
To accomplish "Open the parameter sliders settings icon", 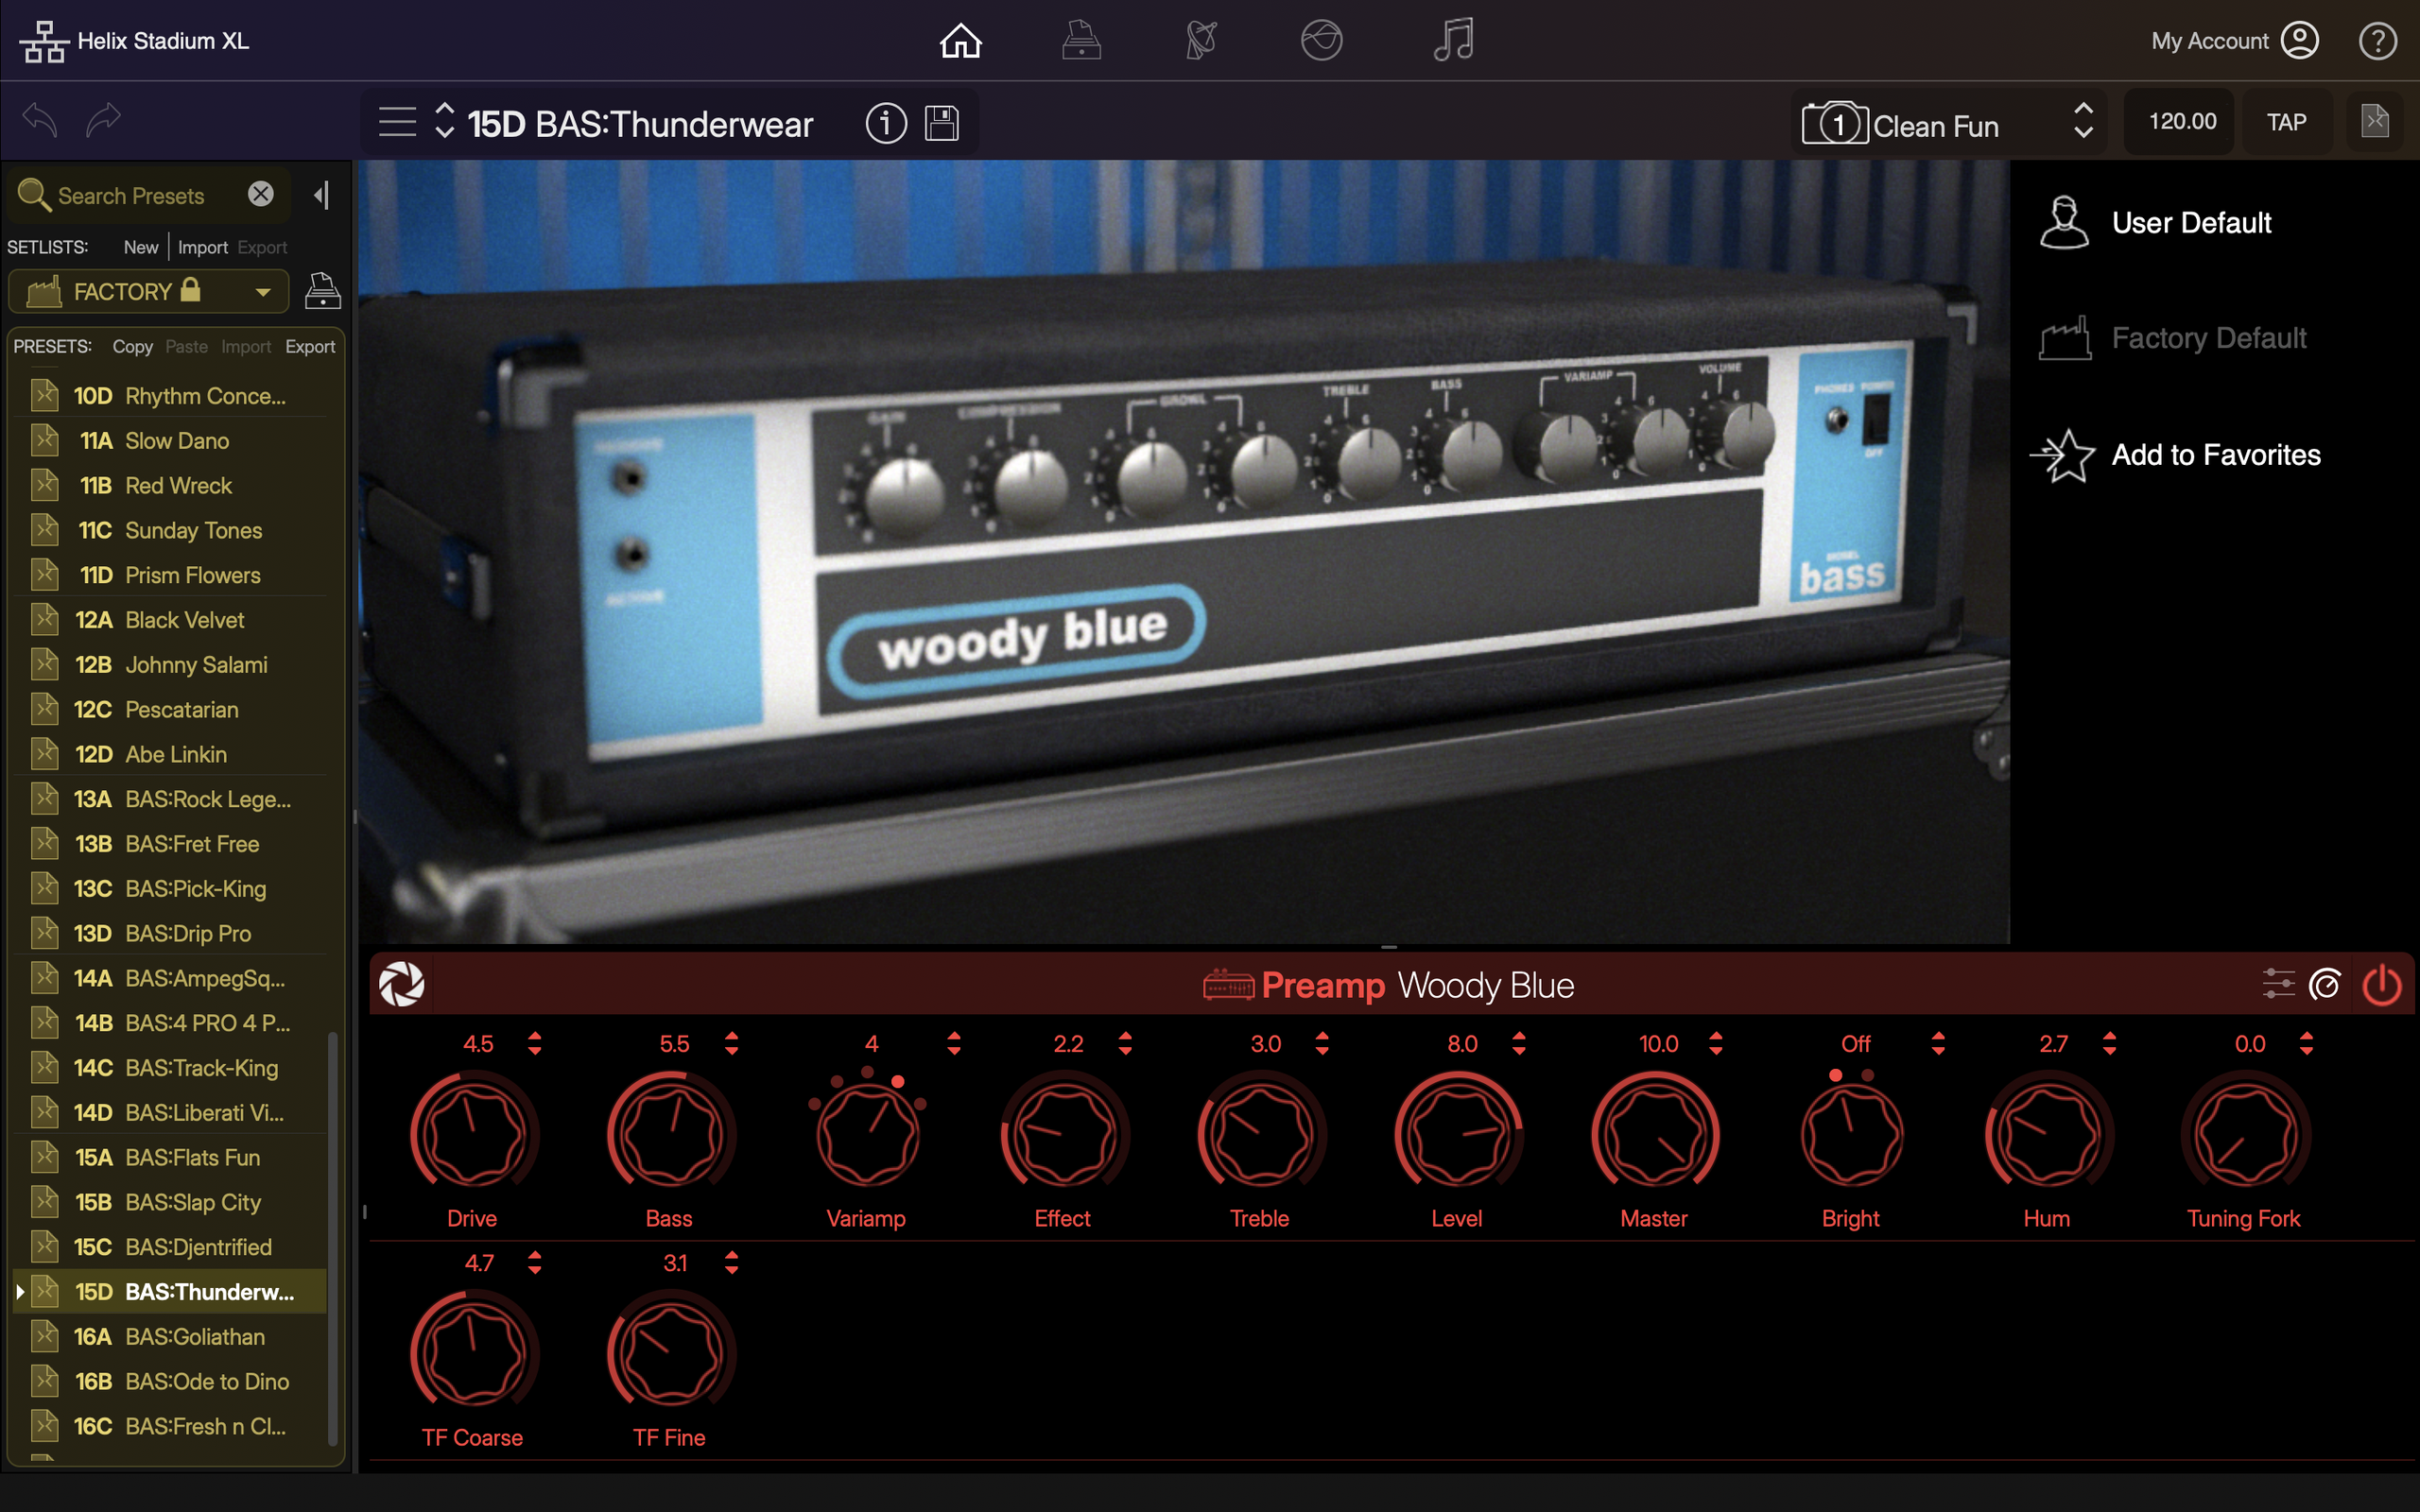I will pyautogui.click(x=2277, y=984).
